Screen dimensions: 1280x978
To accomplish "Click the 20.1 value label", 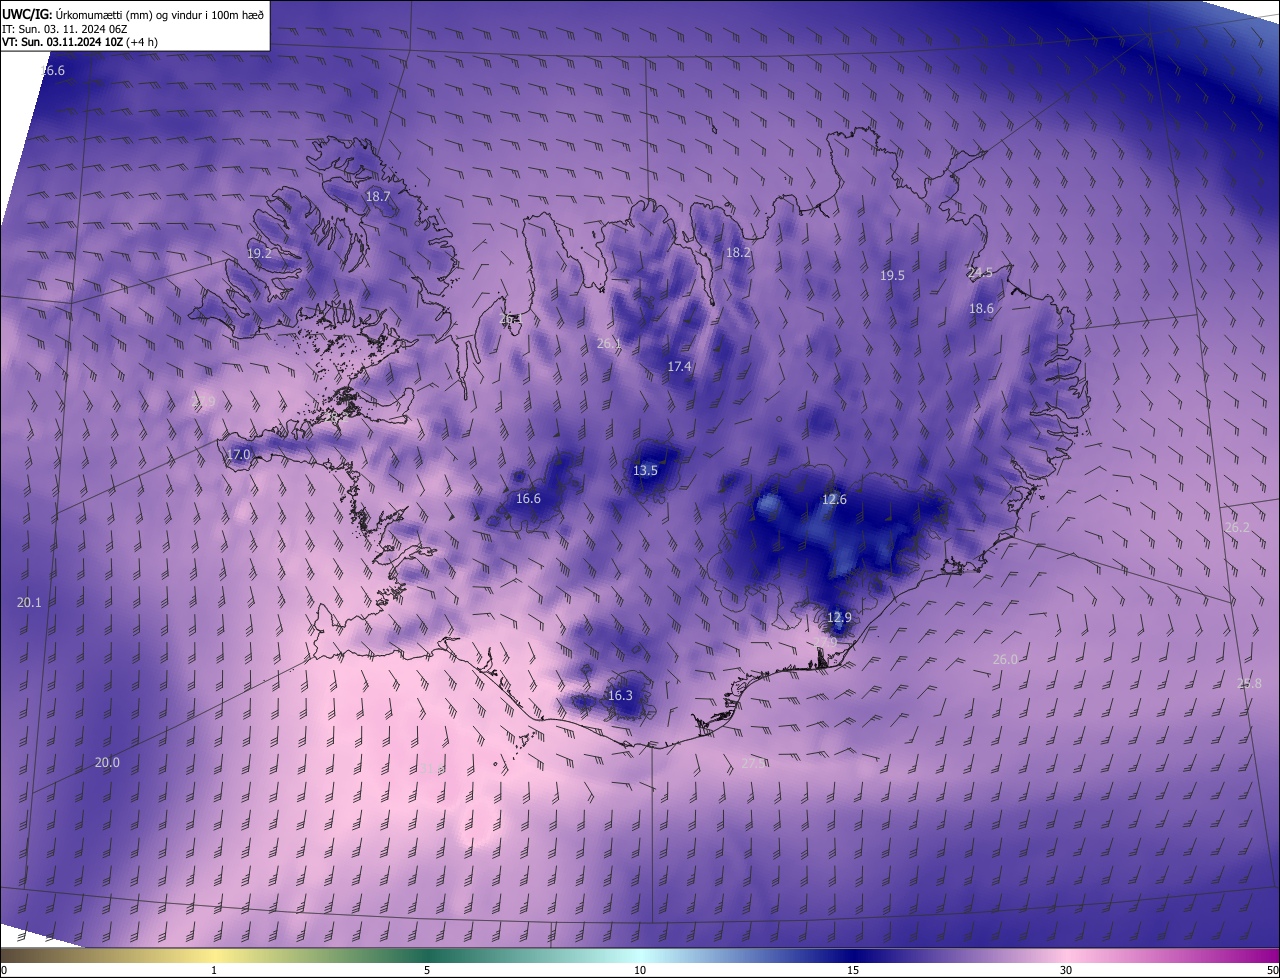I will (x=29, y=602).
